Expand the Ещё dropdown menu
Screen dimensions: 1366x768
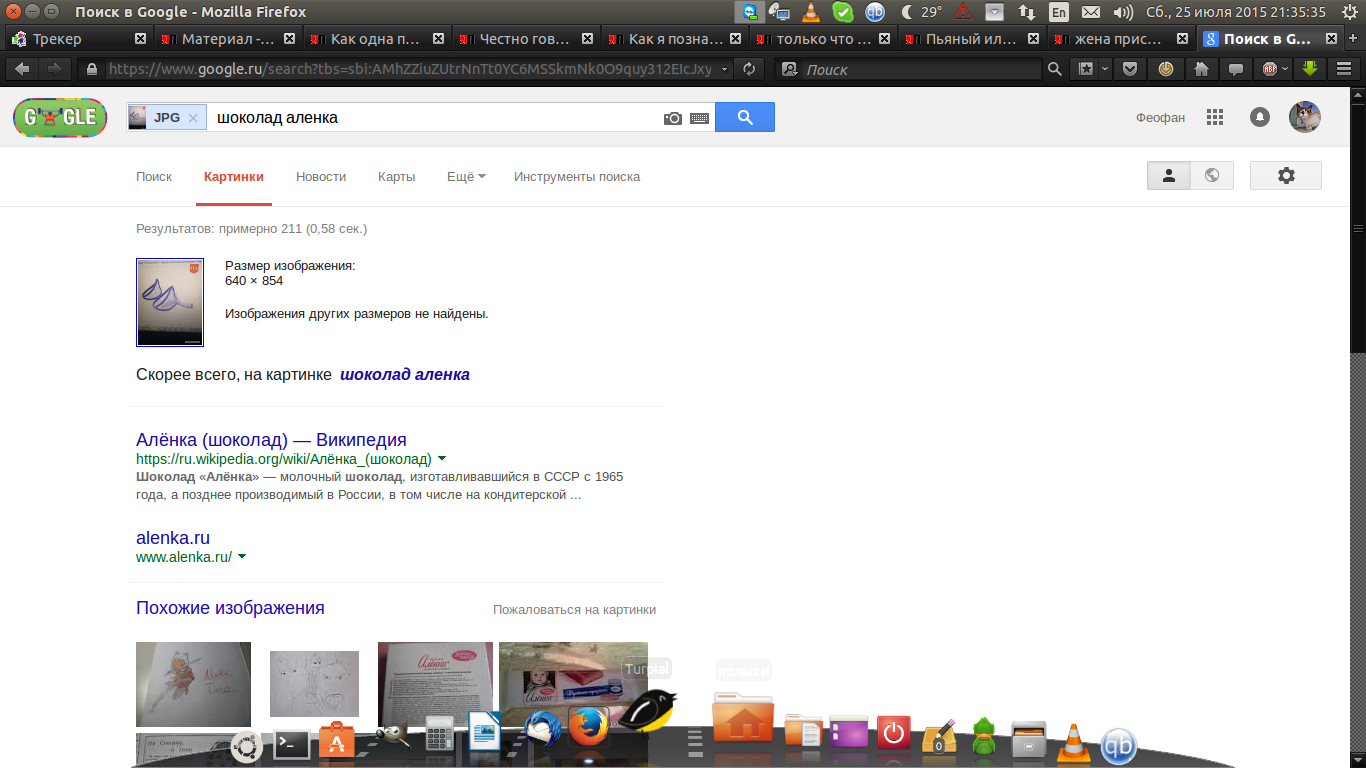click(x=466, y=176)
